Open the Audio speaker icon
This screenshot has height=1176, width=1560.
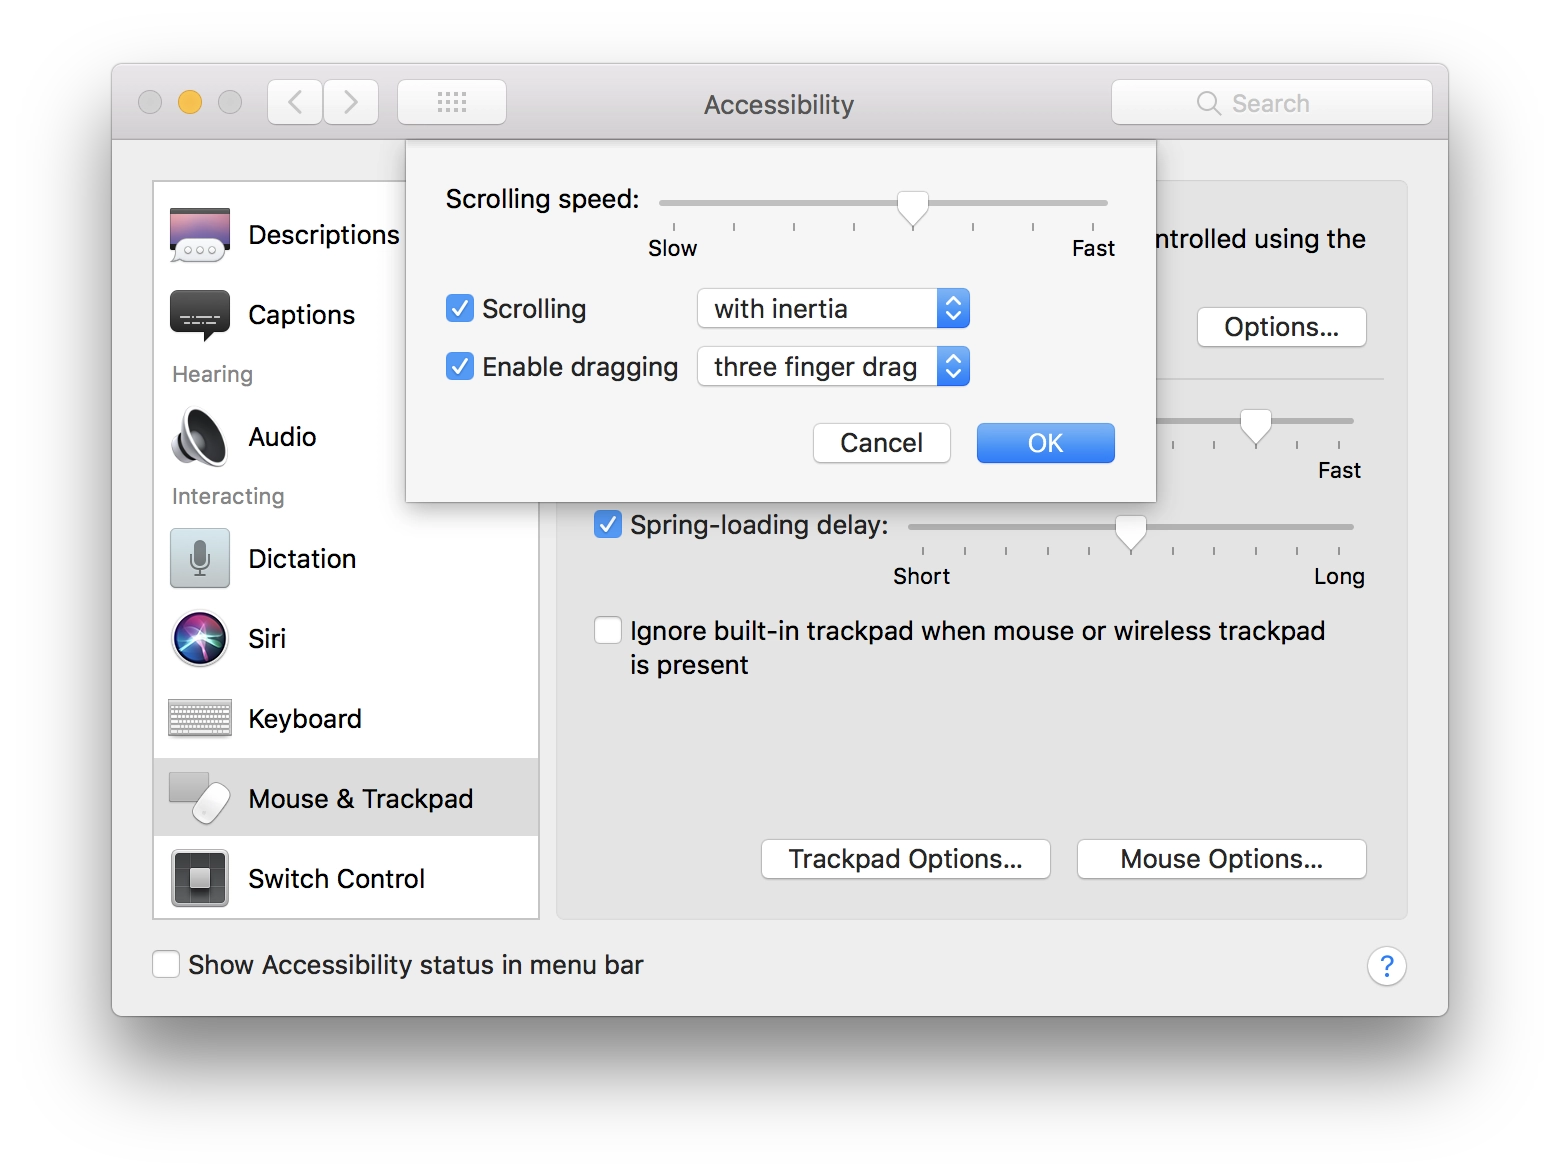click(200, 437)
